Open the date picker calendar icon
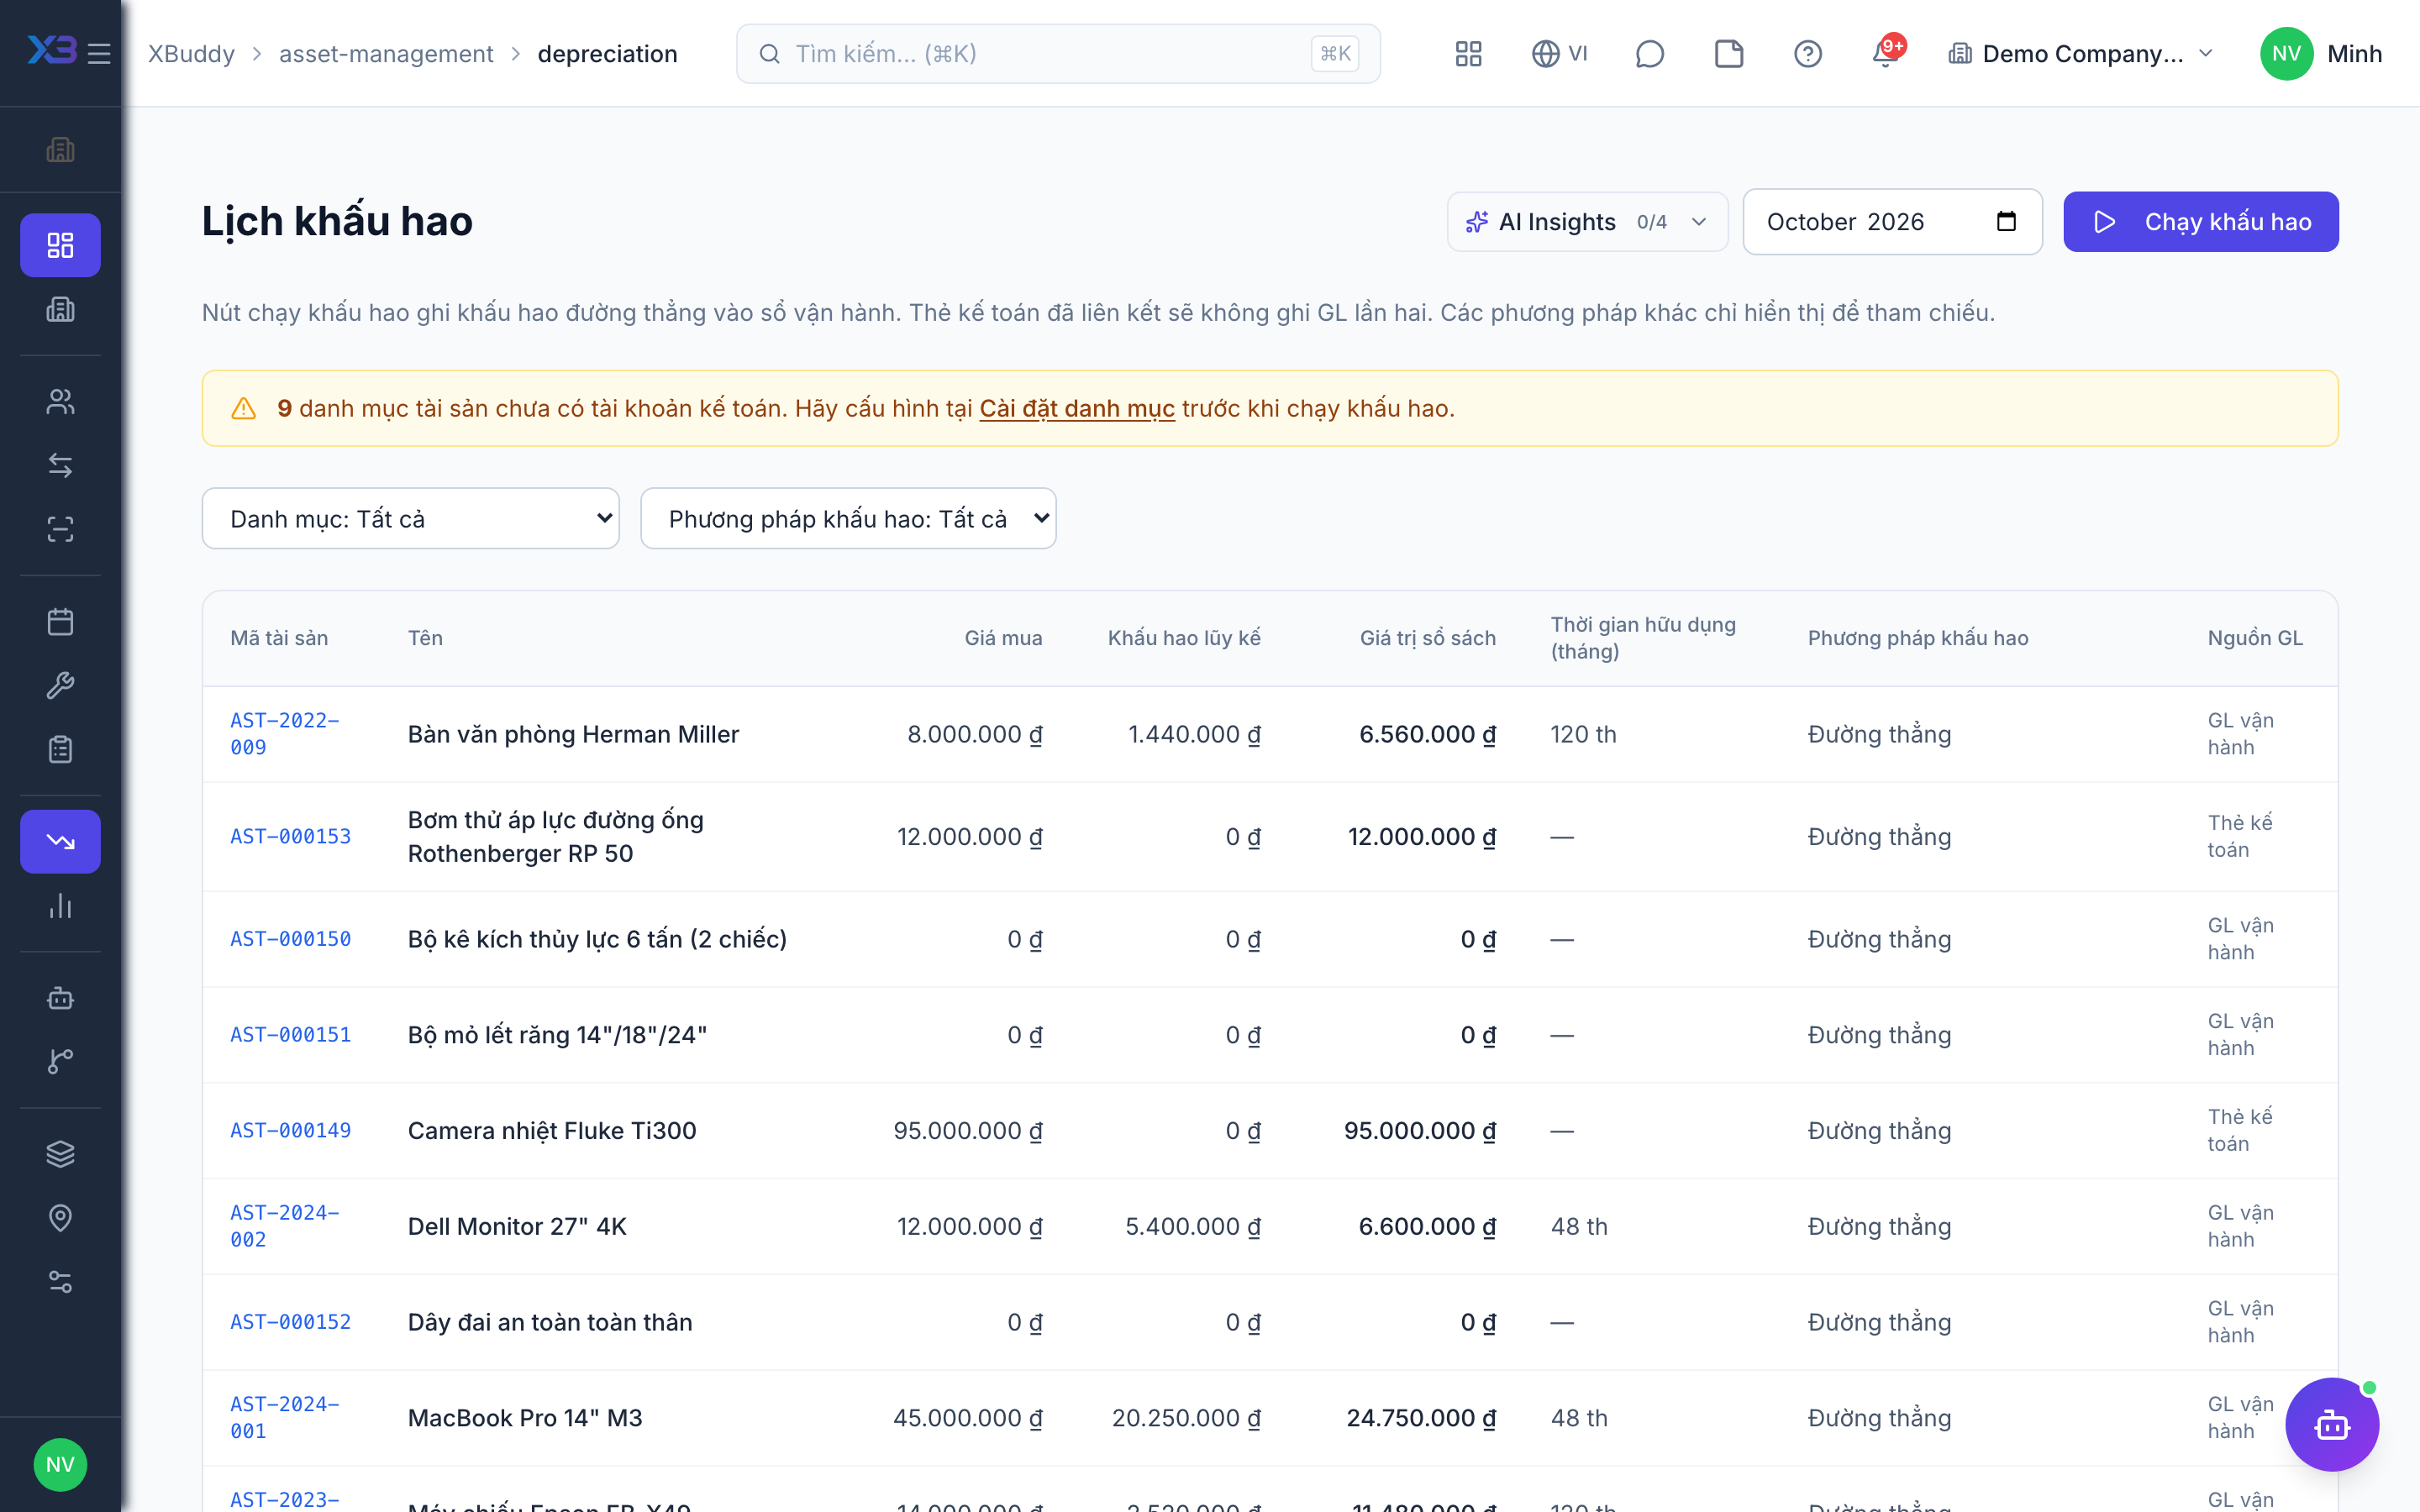The image size is (2420, 1512). pos(2006,221)
